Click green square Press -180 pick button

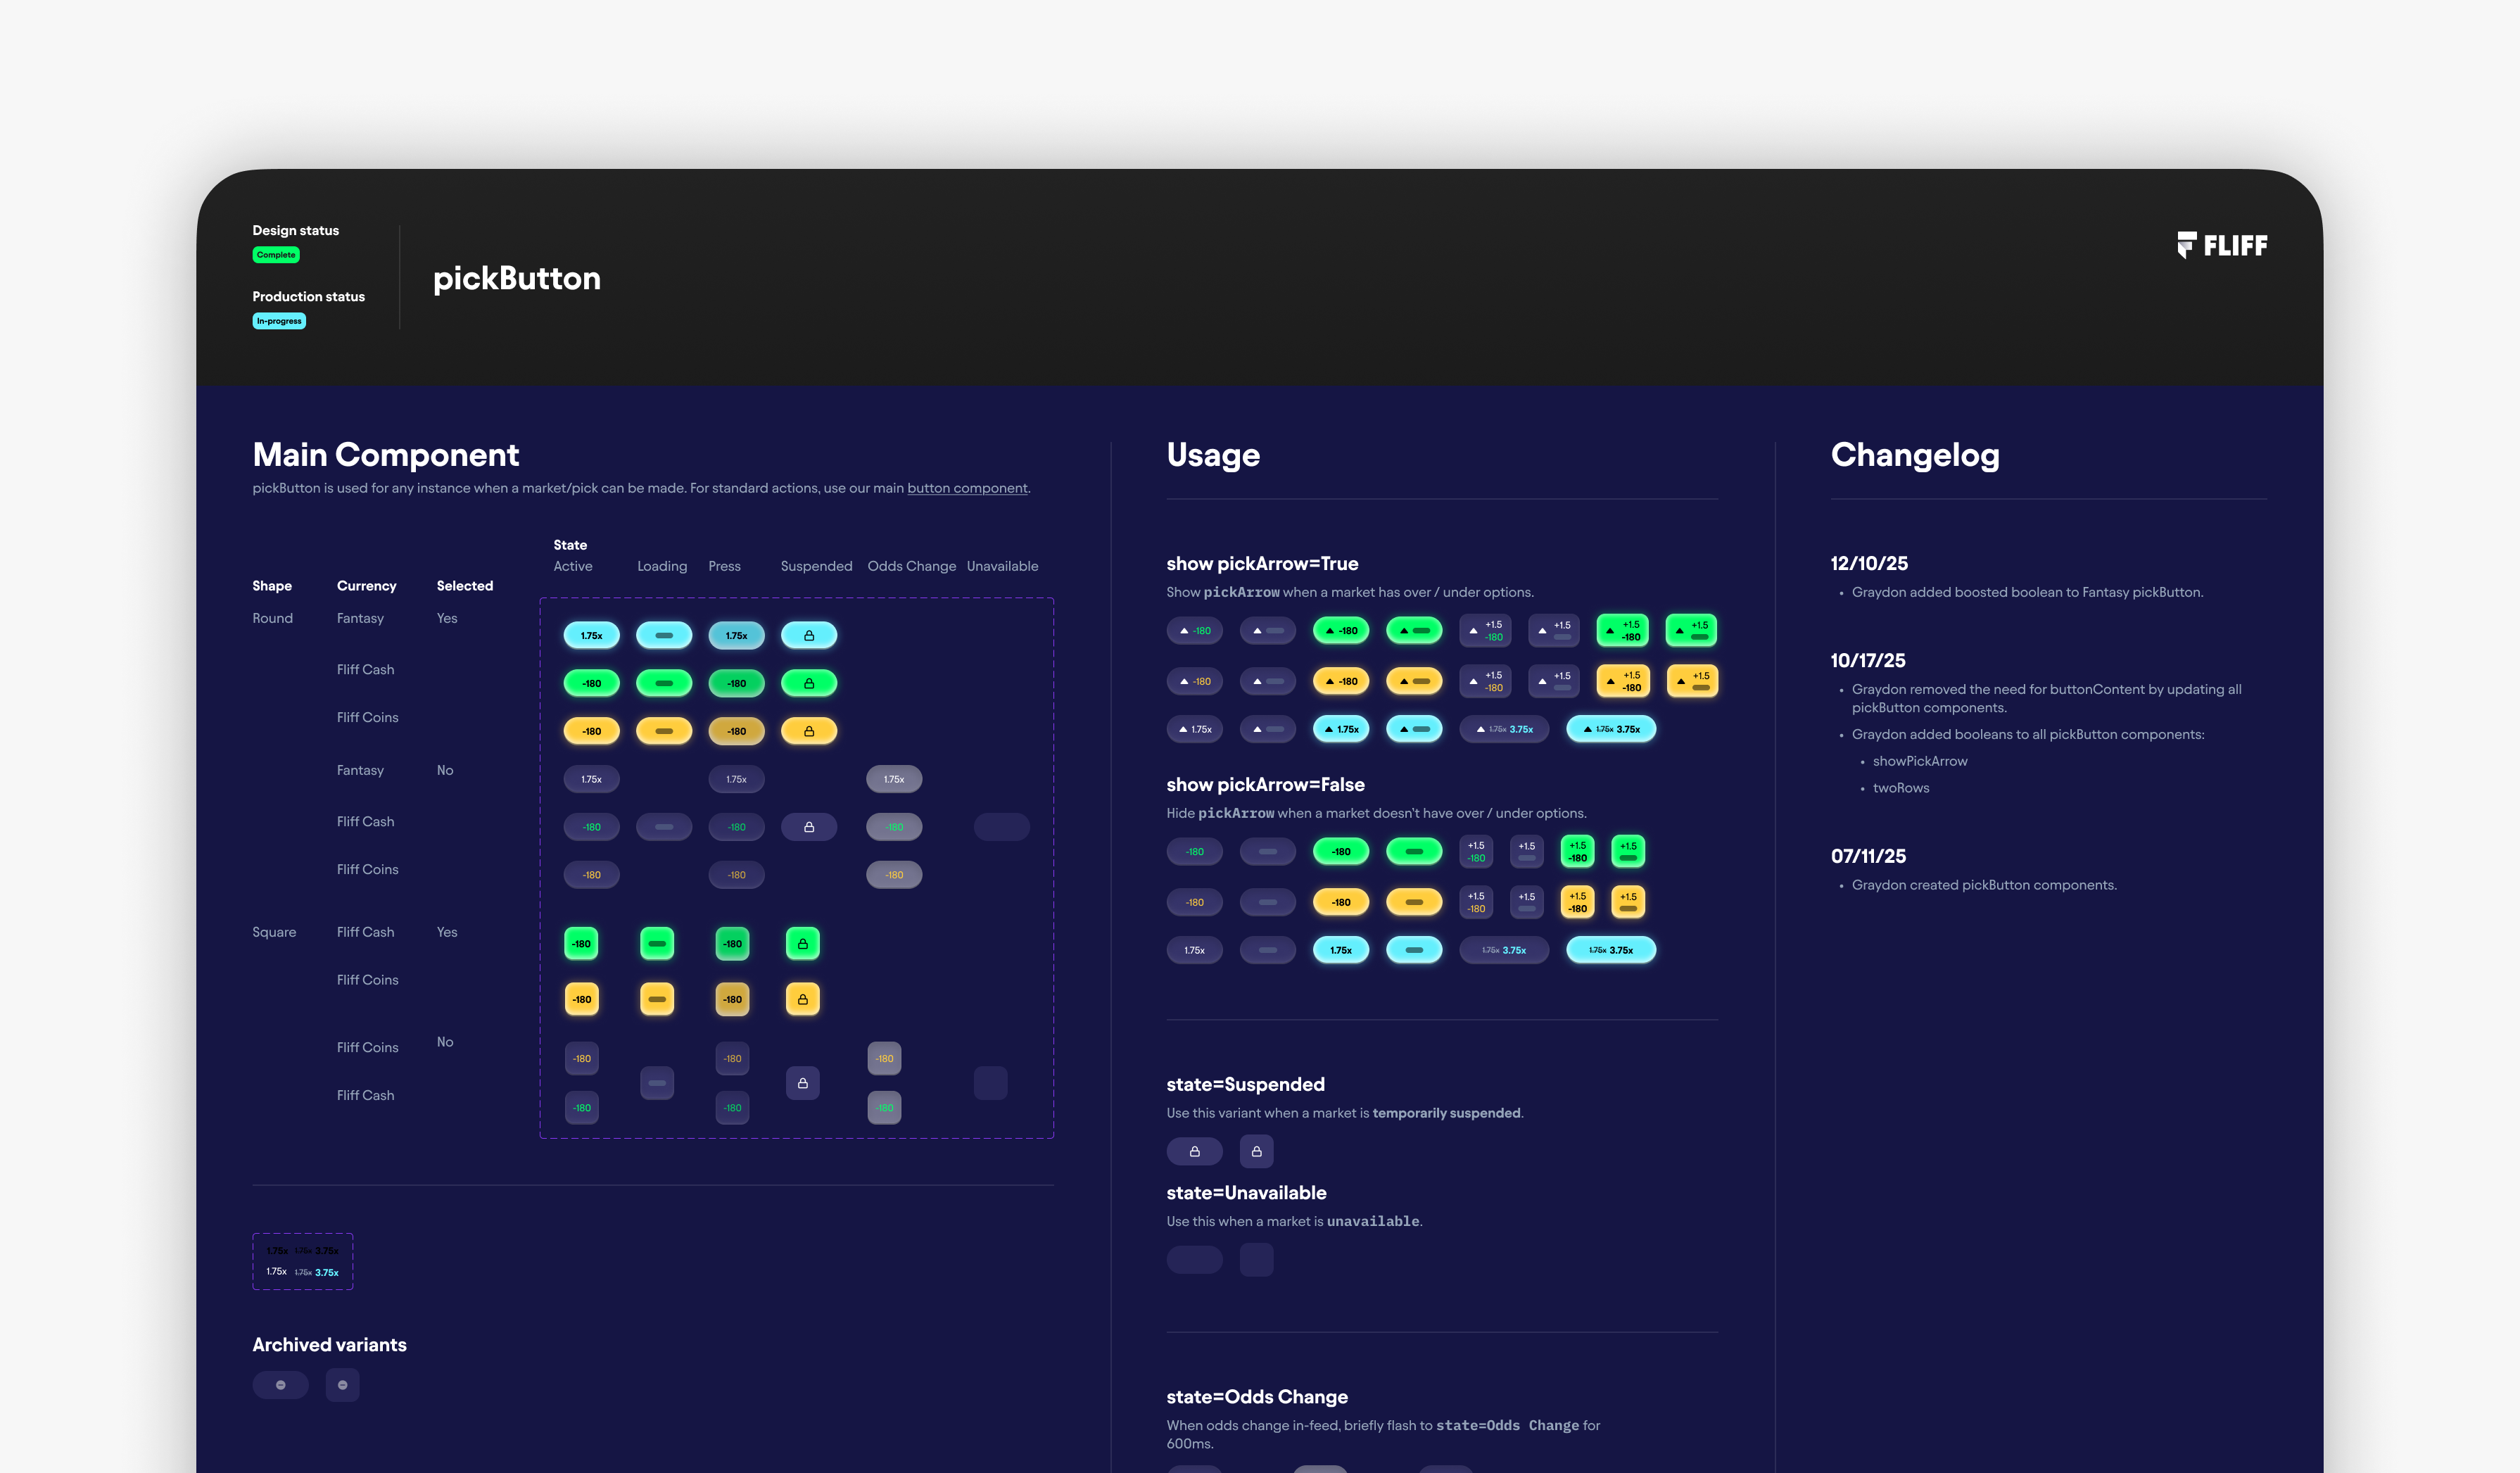(732, 944)
